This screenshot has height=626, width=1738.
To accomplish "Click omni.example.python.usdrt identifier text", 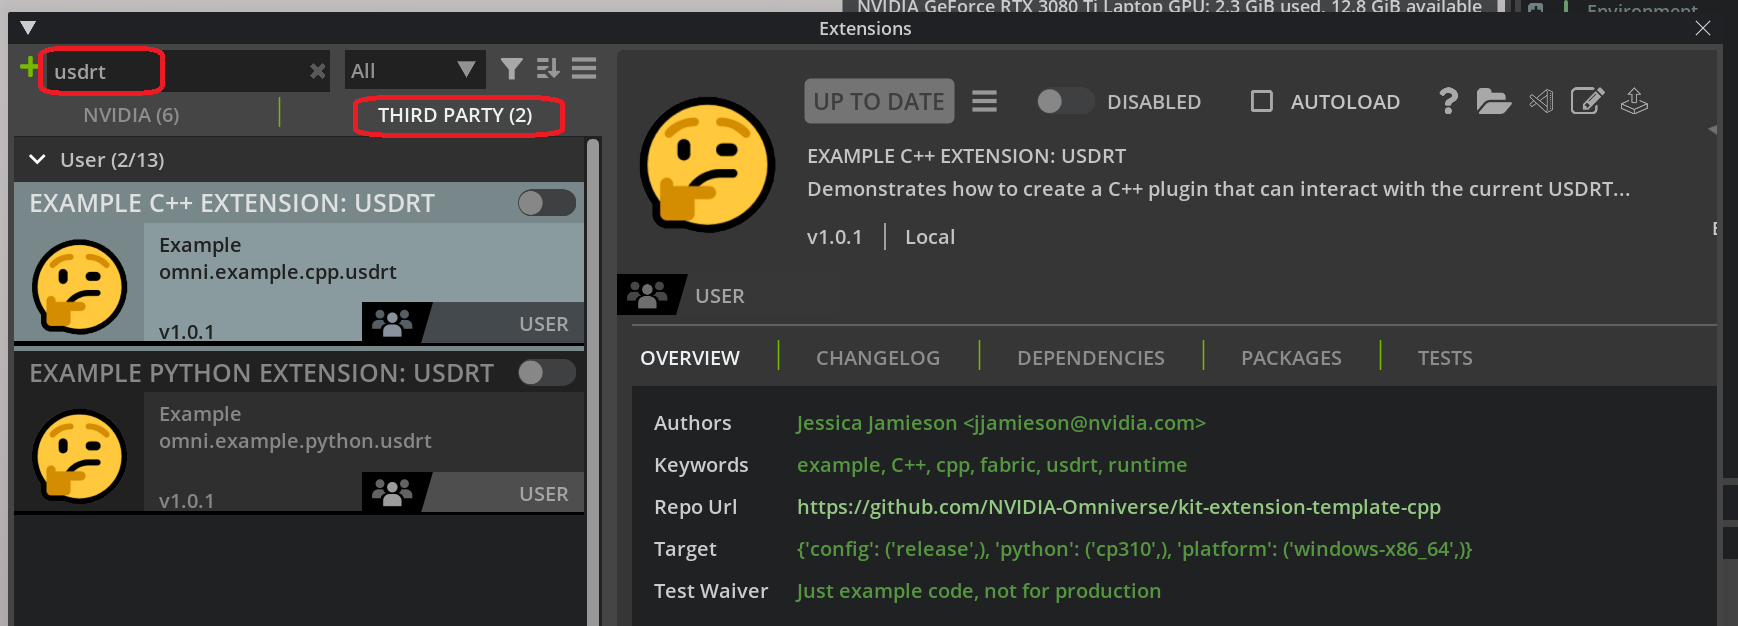I will 295,441.
